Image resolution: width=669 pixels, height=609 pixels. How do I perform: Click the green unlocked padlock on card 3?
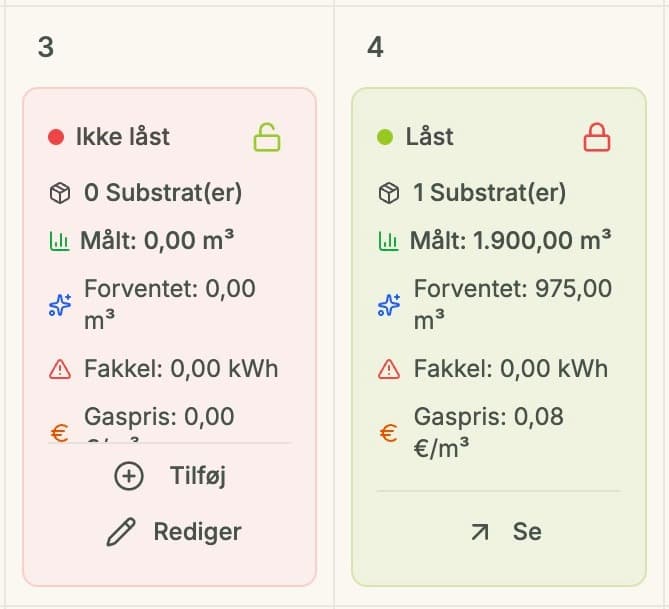pos(267,137)
